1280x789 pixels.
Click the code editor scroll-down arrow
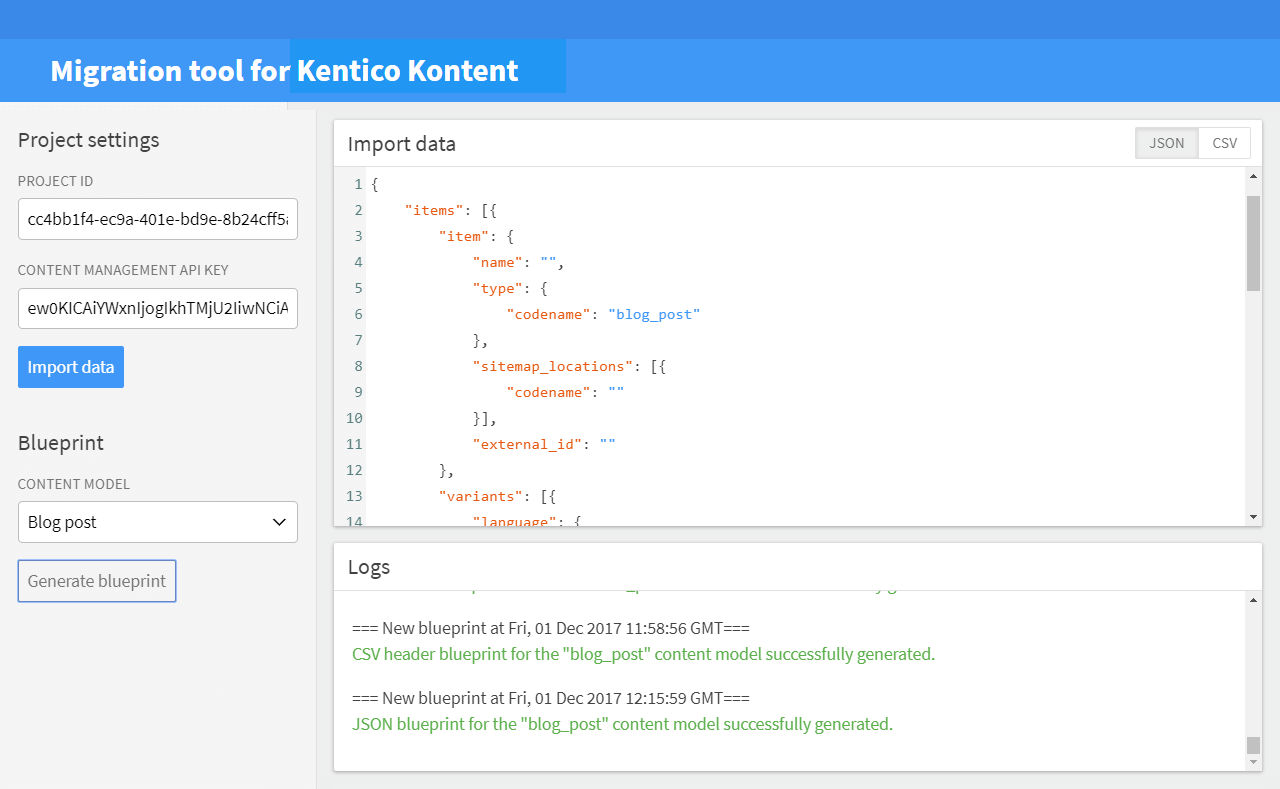click(x=1254, y=517)
